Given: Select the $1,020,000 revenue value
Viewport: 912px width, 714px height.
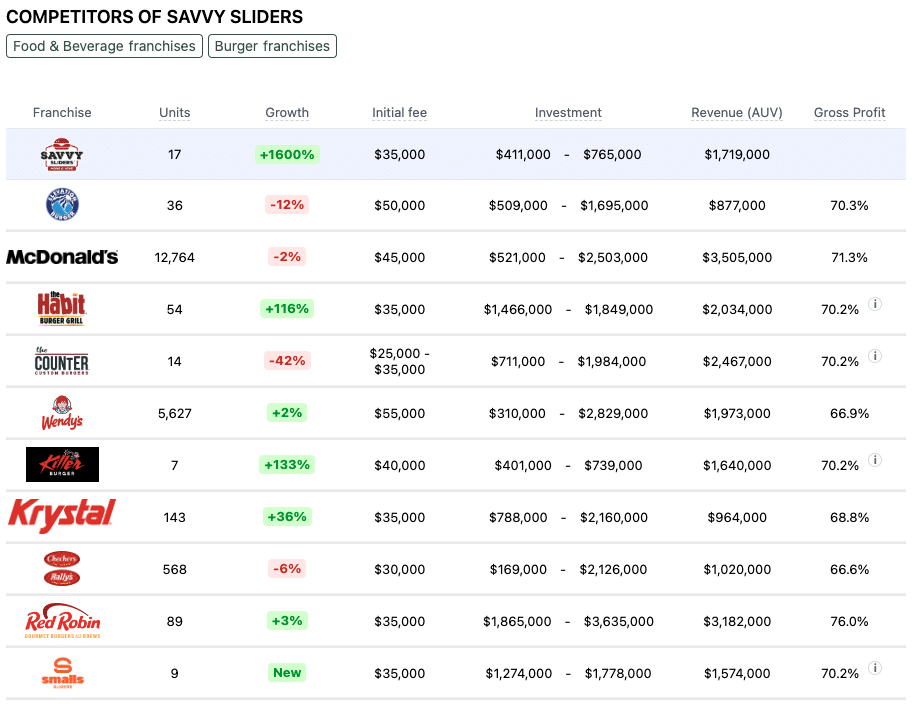Looking at the screenshot, I should 737,569.
